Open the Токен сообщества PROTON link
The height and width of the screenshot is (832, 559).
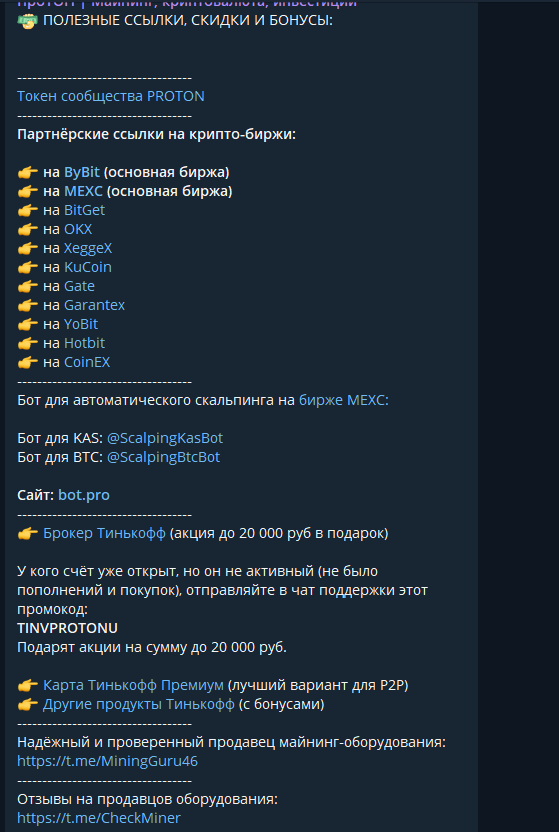(110, 96)
